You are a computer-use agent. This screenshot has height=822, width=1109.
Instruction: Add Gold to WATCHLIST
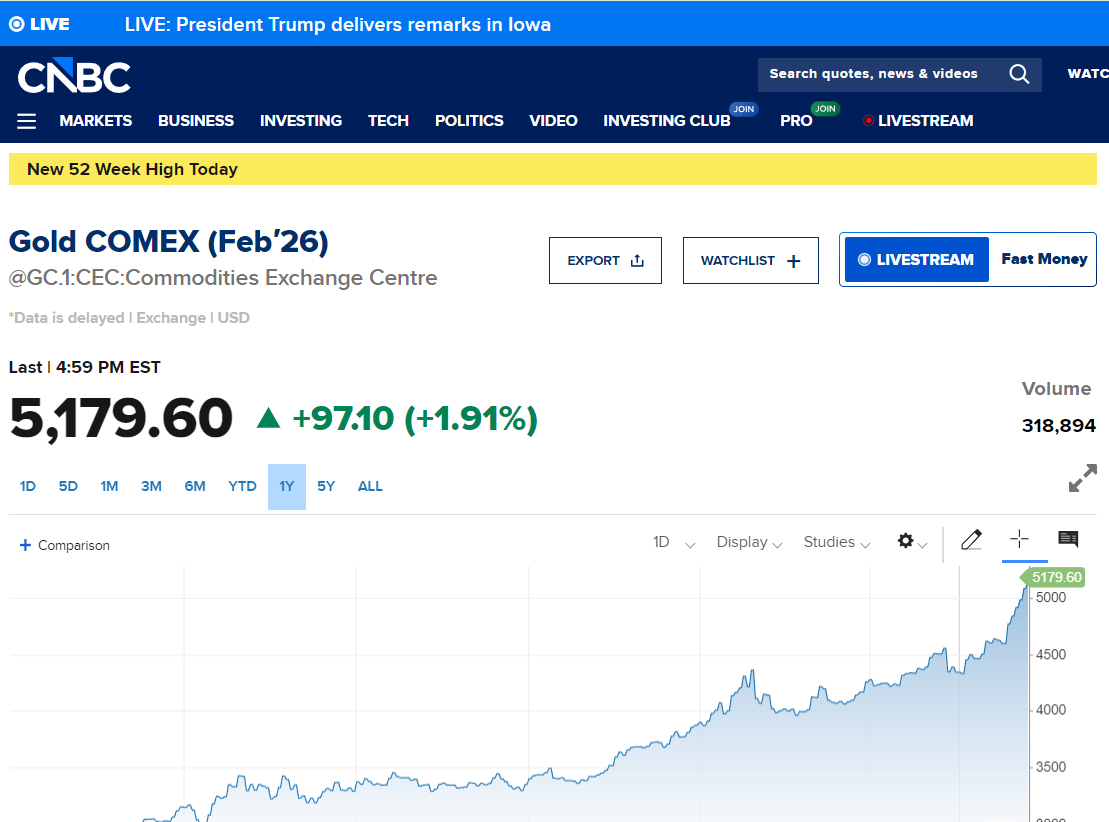point(750,260)
